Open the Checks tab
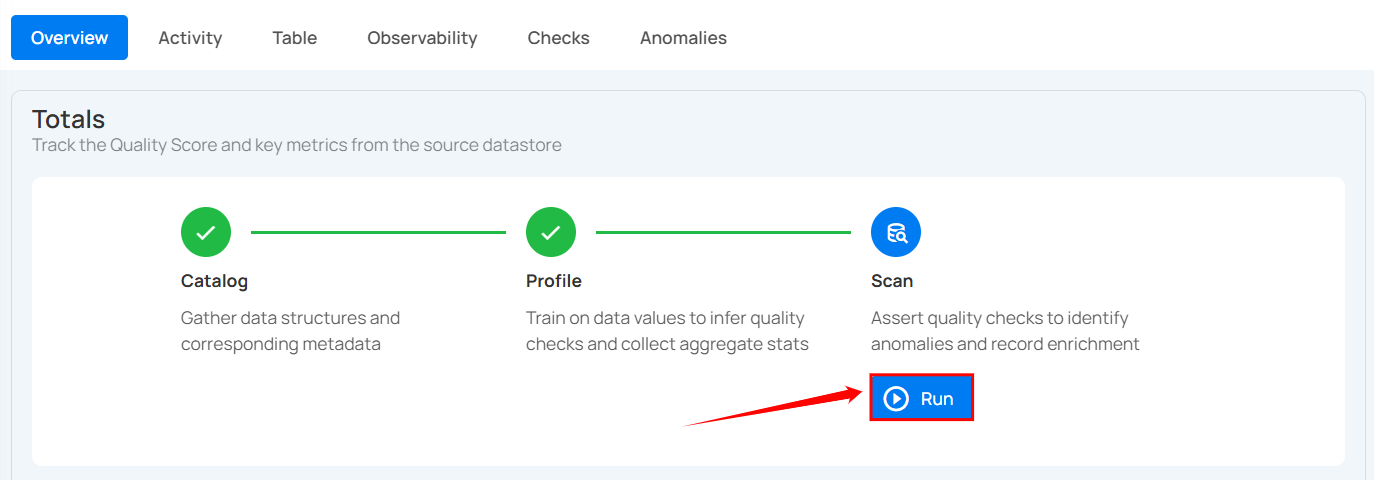 tap(558, 38)
